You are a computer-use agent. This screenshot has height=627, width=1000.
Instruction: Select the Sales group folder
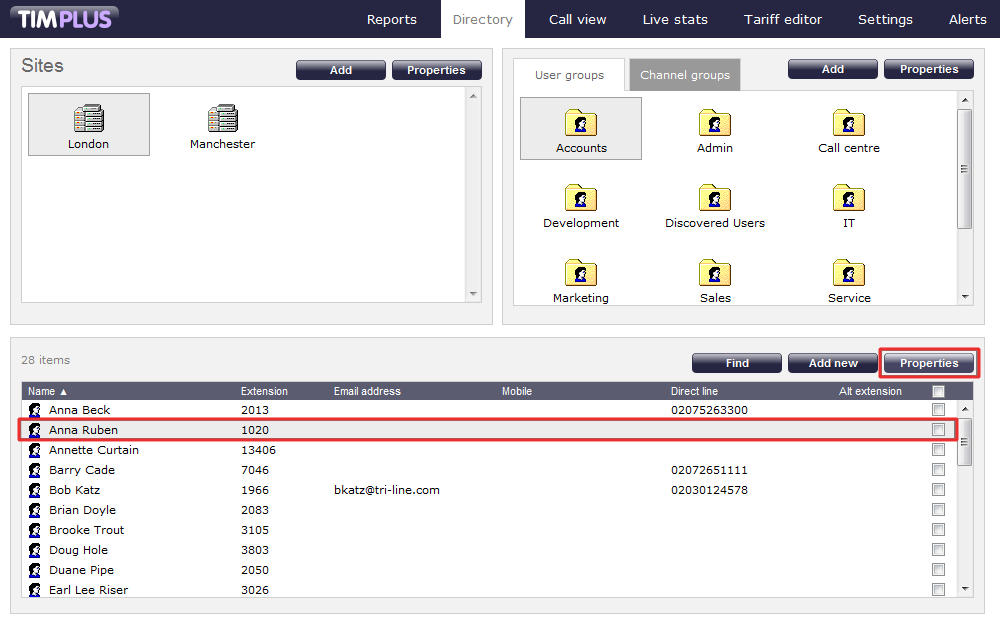coord(715,274)
